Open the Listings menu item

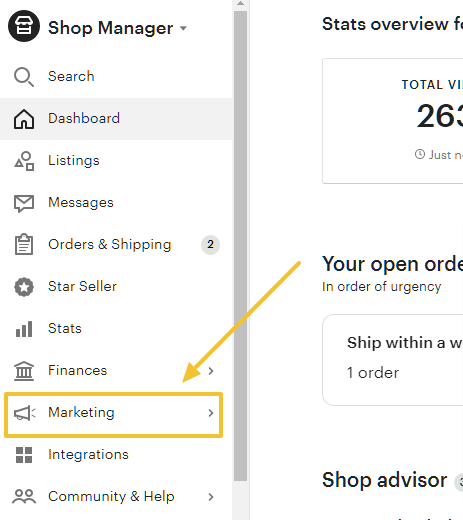116,161
